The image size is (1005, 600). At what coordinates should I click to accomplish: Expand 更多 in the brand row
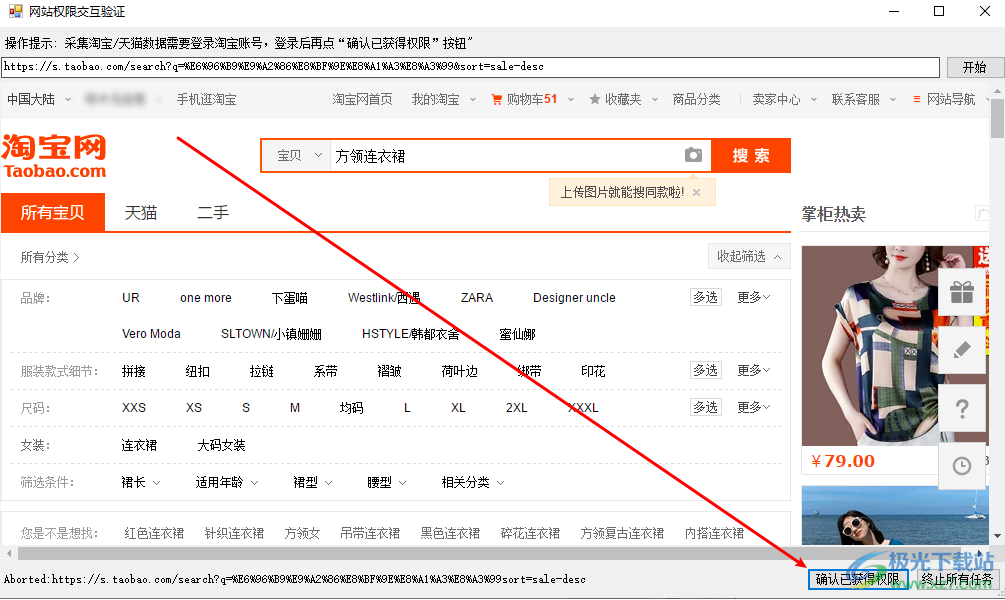(753, 297)
